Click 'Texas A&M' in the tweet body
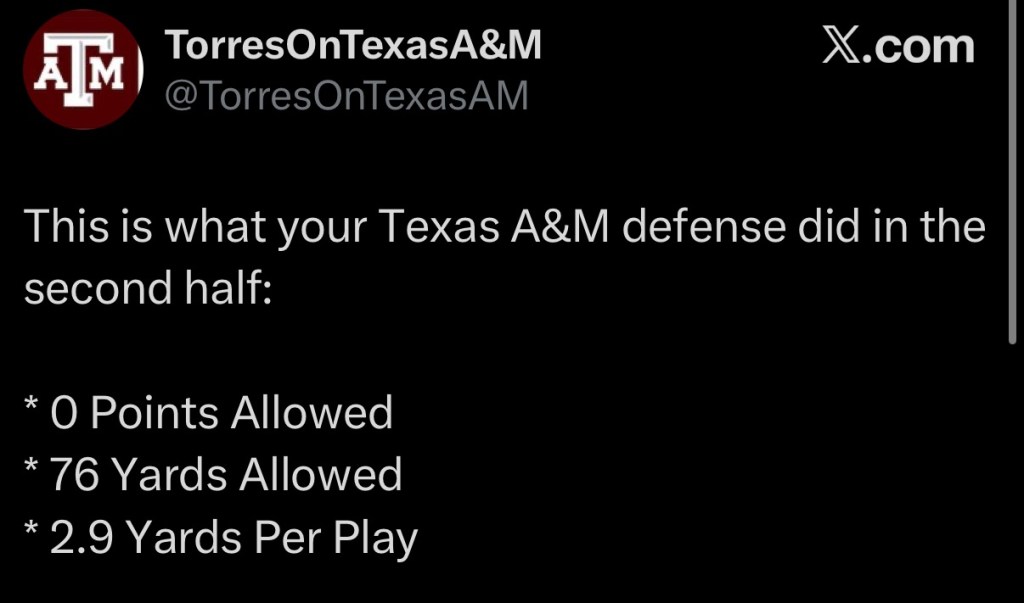Viewport: 1024px width, 603px height. [494, 227]
